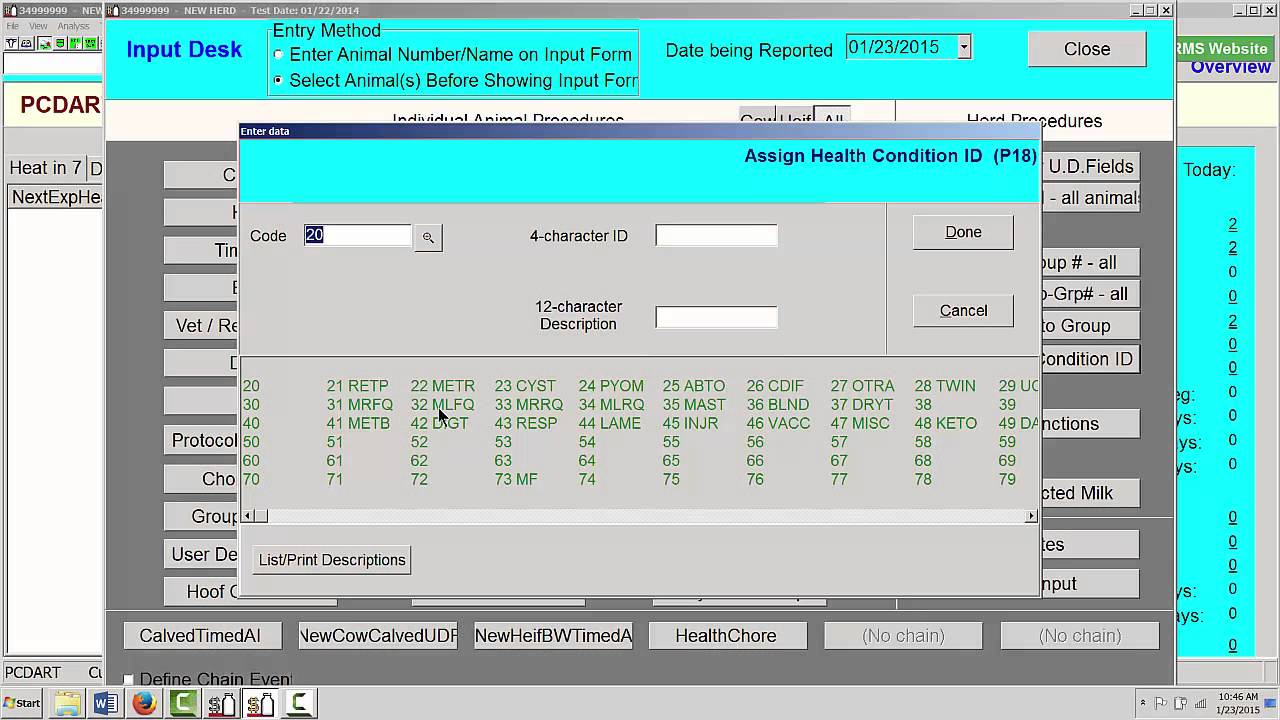1280x720 pixels.
Task: Select code 45 INJR in the list
Action: point(690,424)
